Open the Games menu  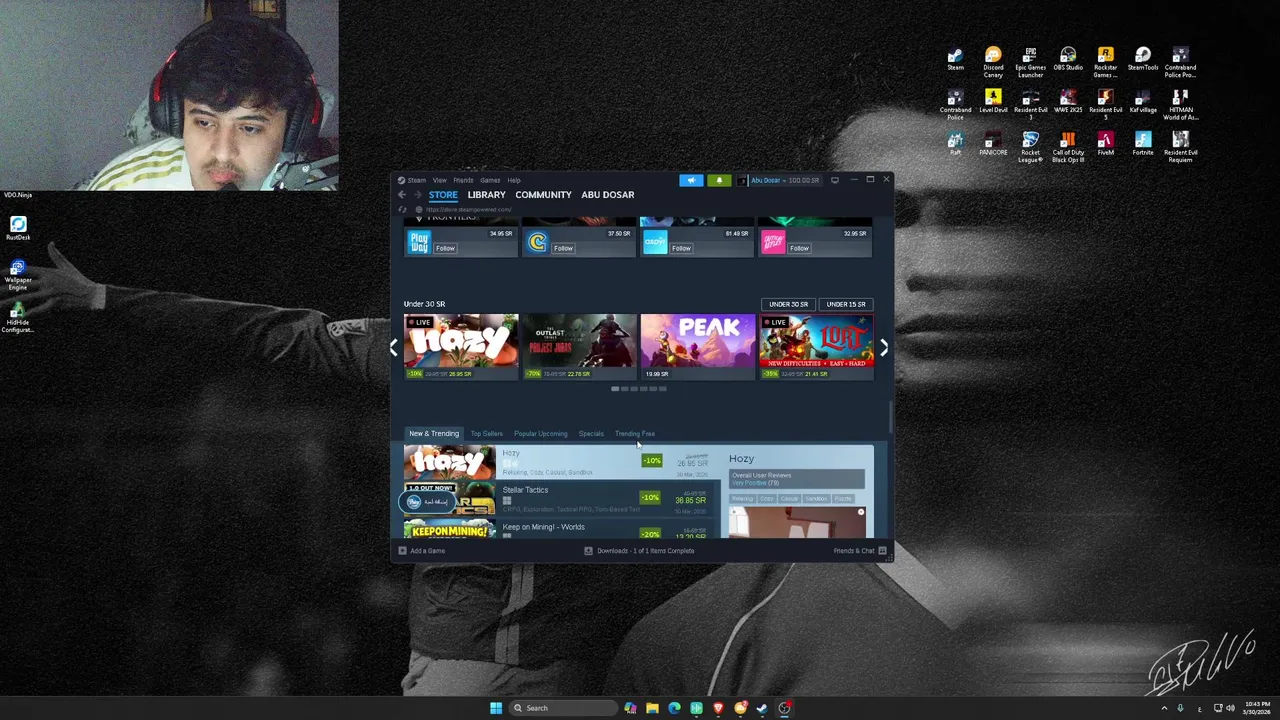click(490, 180)
